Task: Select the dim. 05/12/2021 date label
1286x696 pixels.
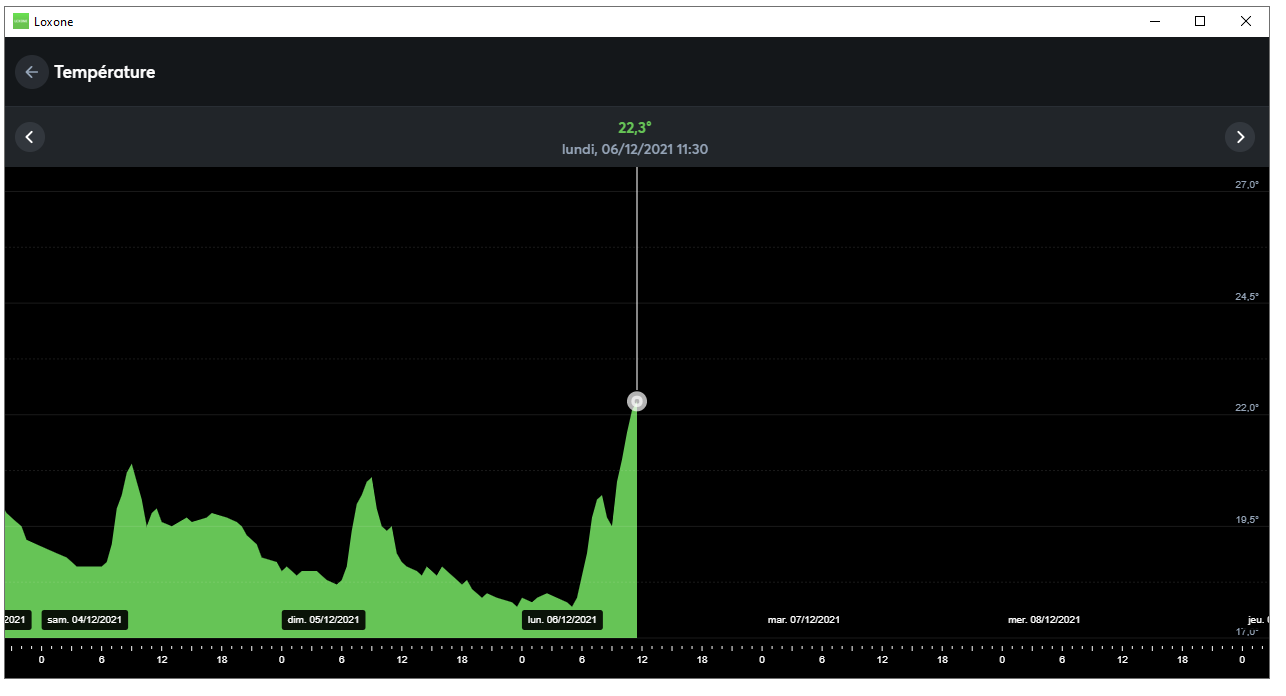Action: (x=323, y=620)
